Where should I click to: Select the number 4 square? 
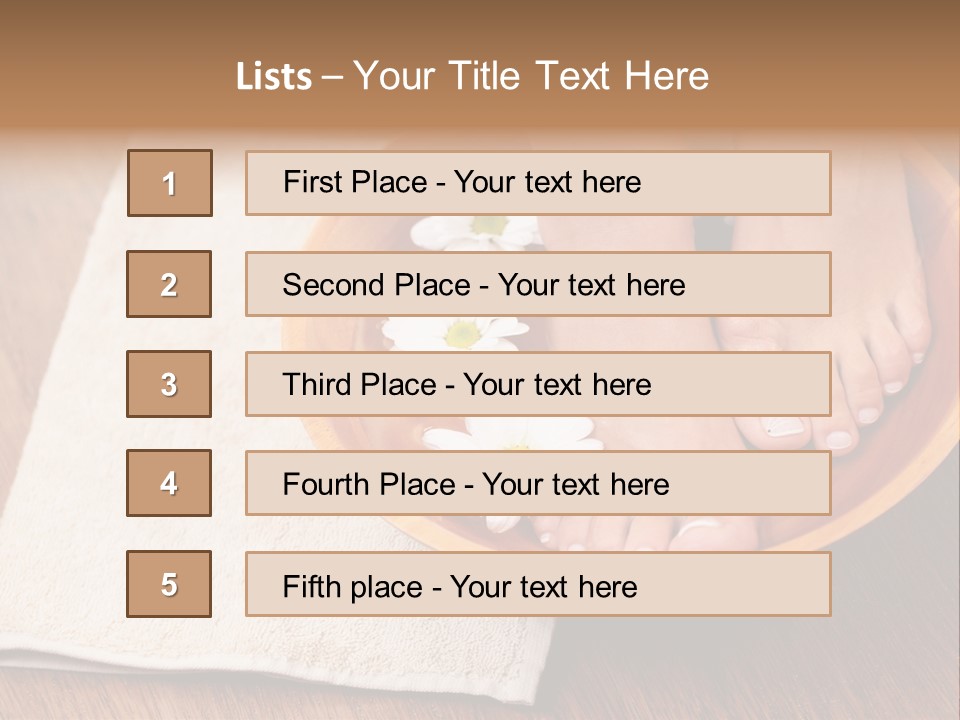169,483
